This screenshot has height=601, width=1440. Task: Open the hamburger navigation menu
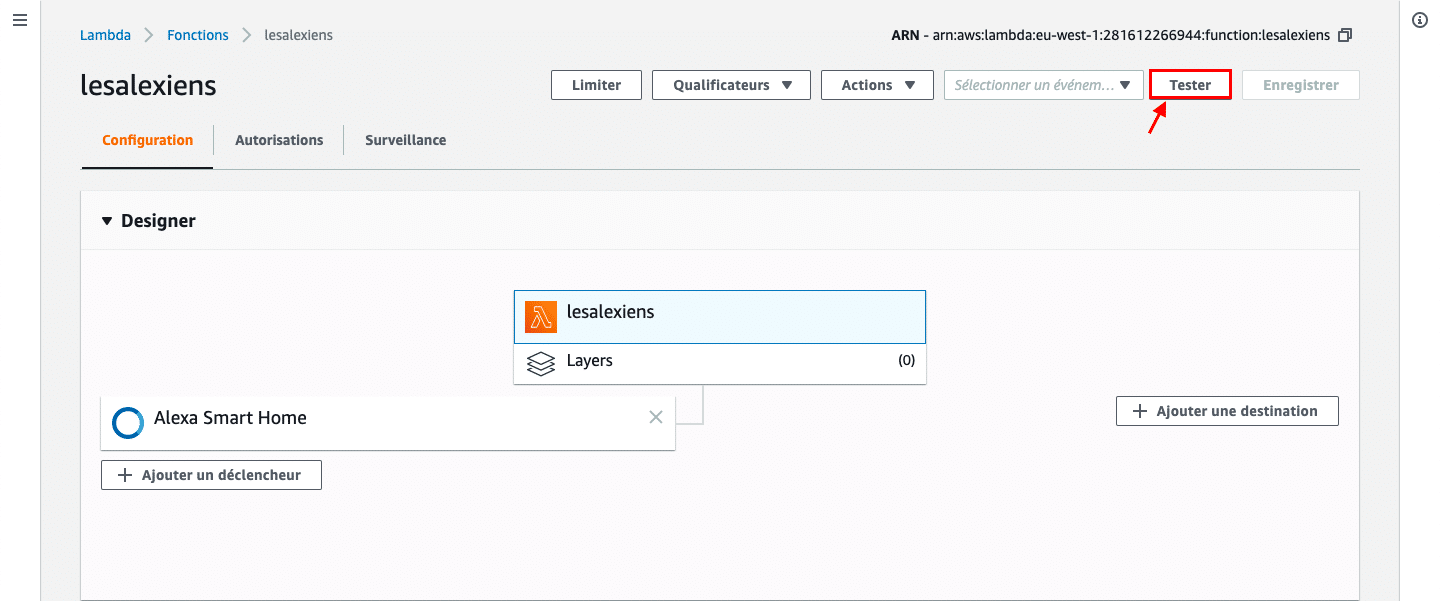click(x=19, y=20)
